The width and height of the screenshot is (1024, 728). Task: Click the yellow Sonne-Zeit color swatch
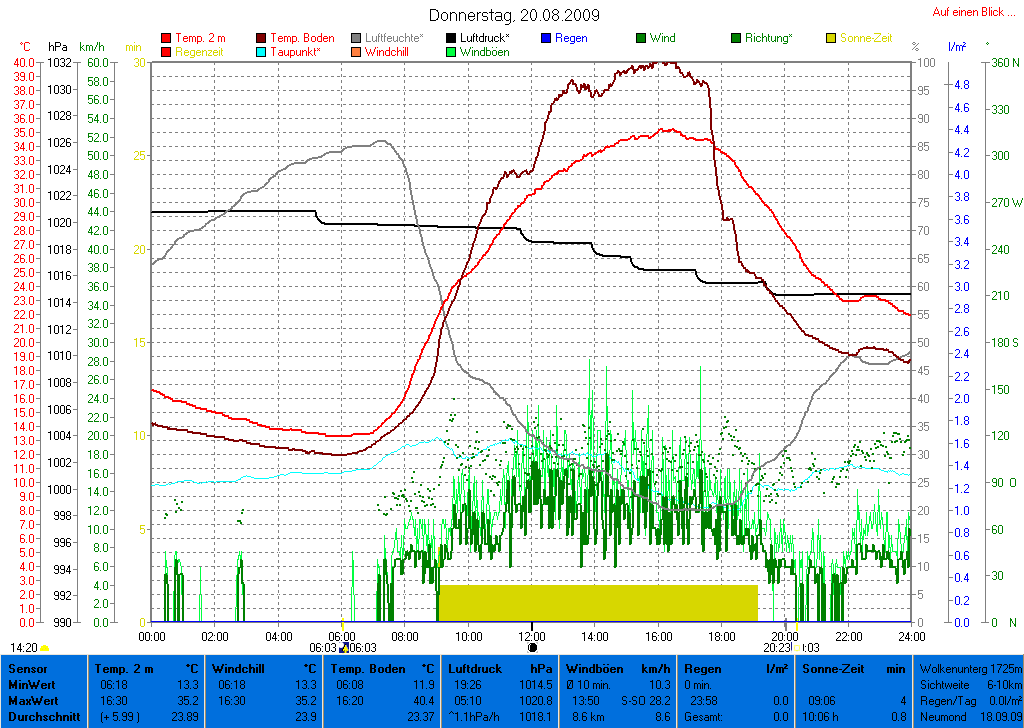point(831,38)
